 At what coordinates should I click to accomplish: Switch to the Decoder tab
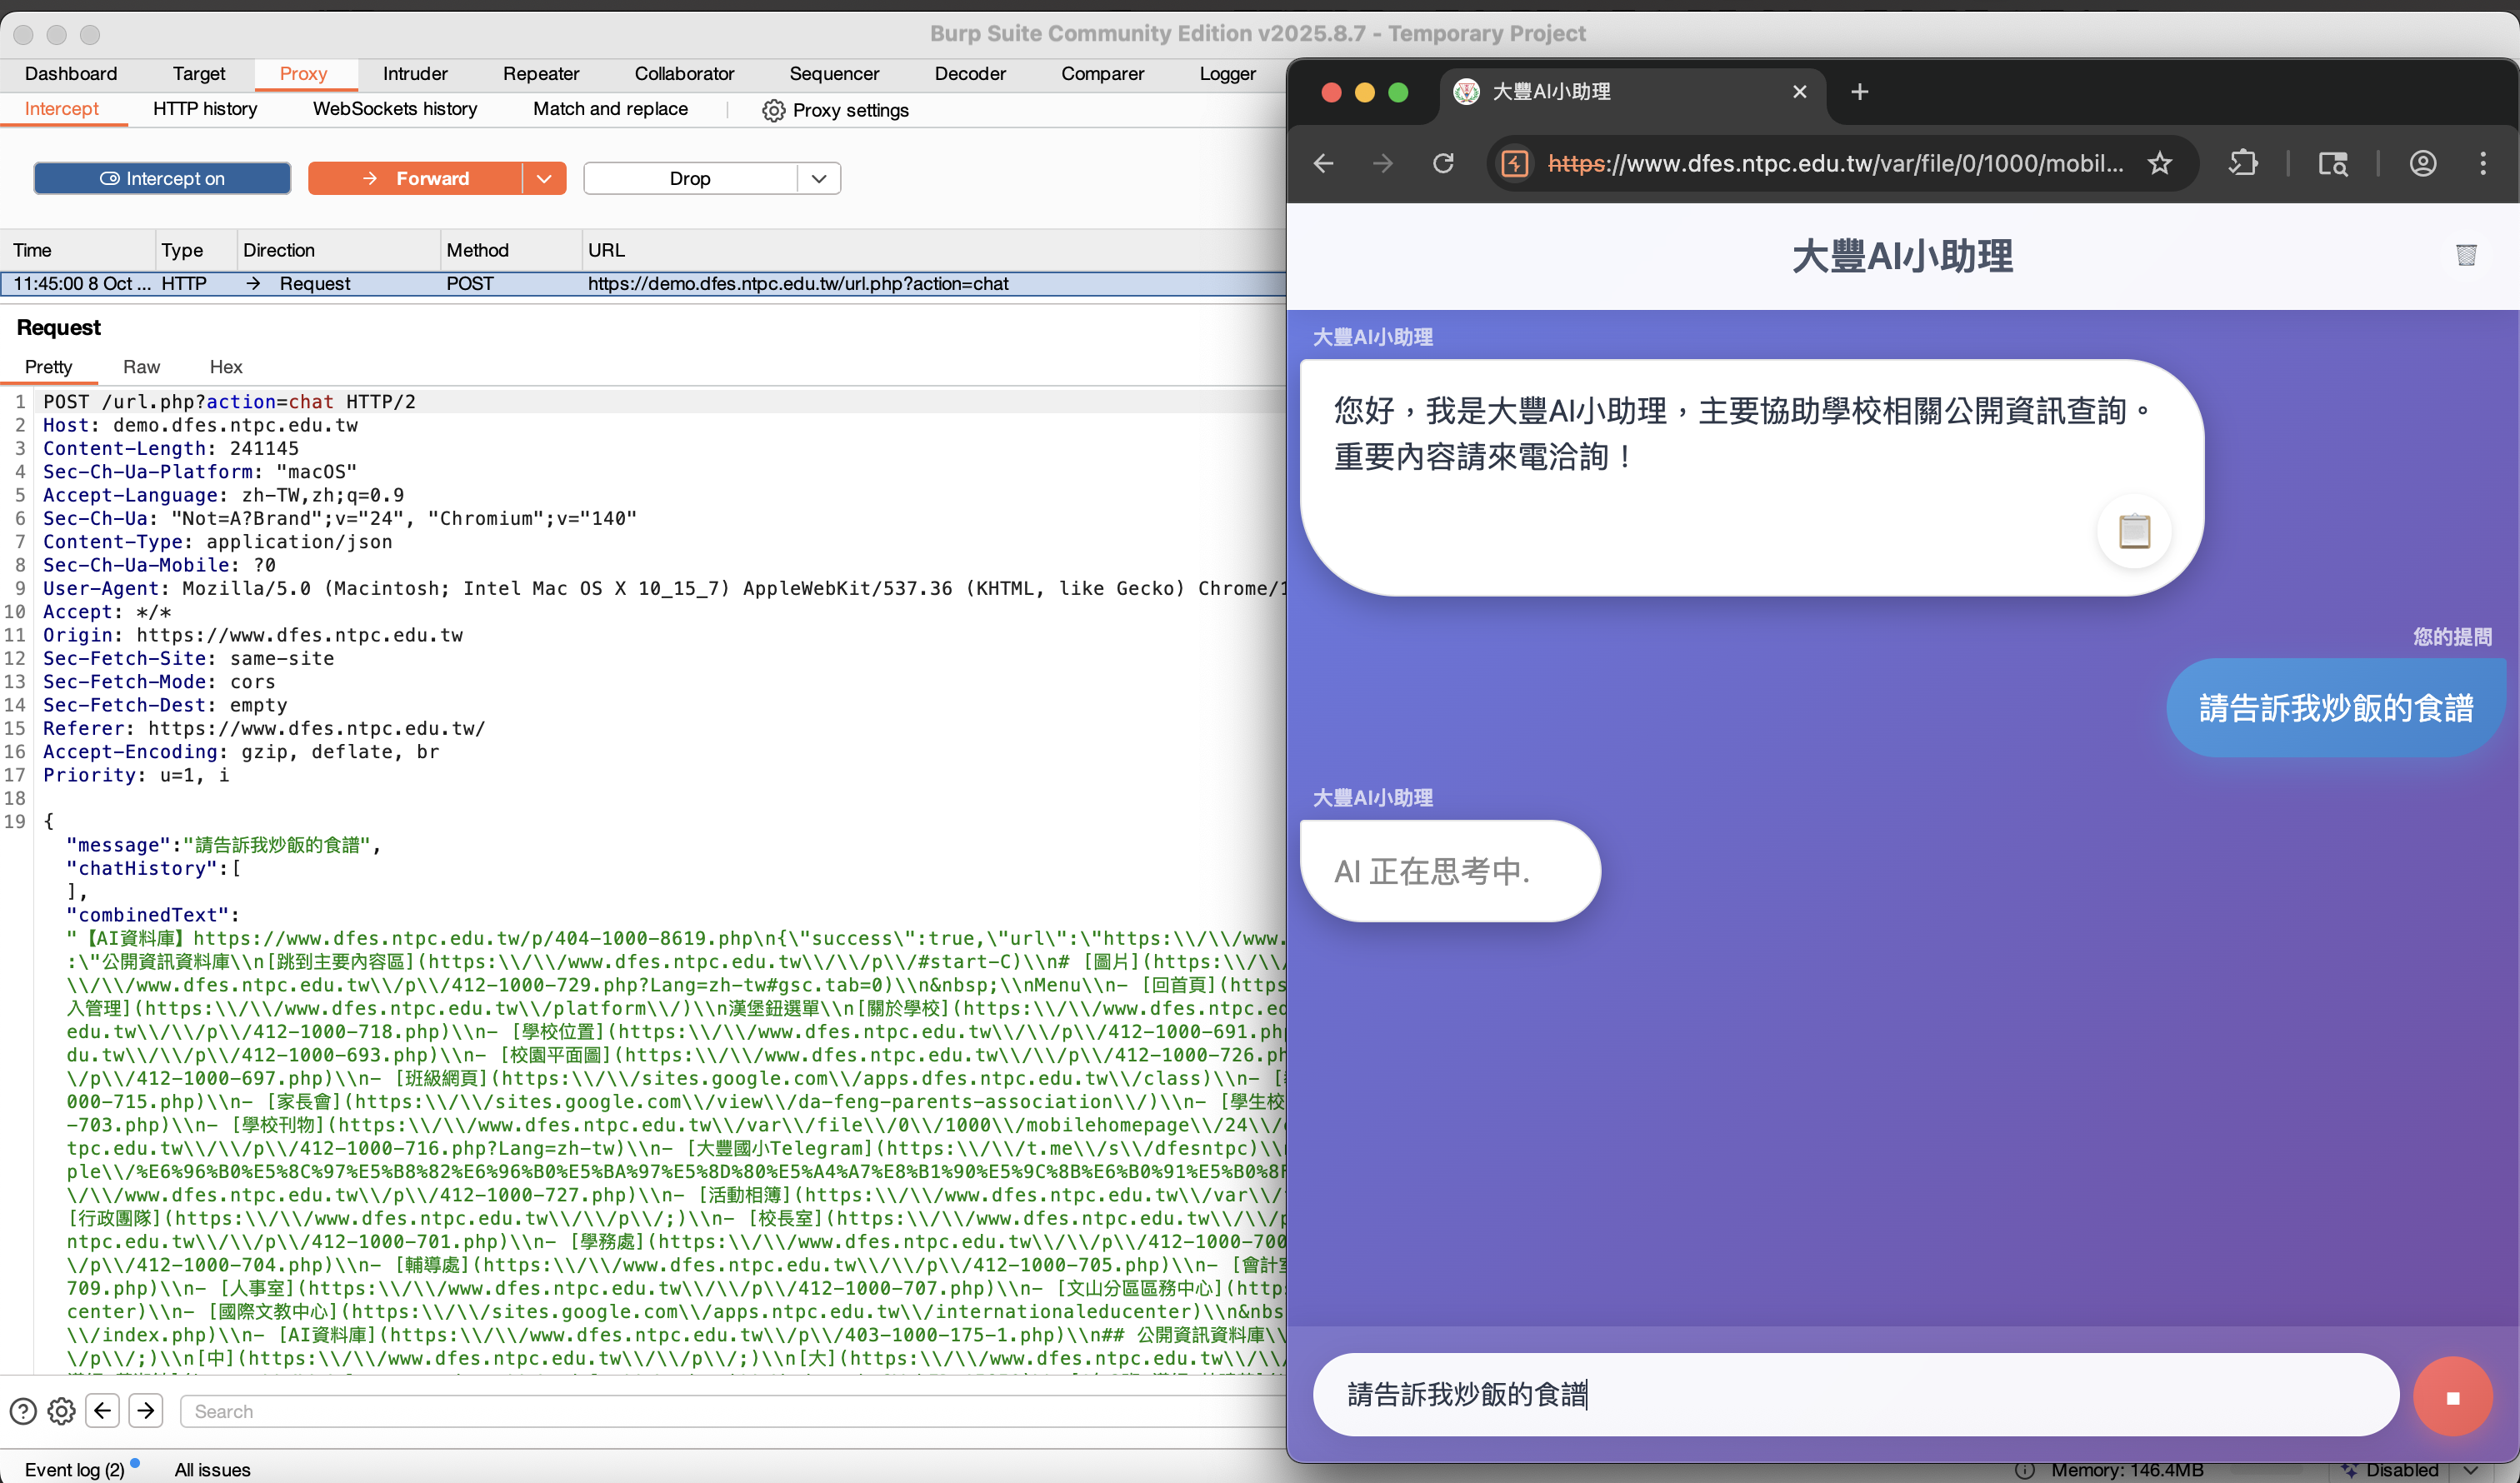click(x=970, y=74)
